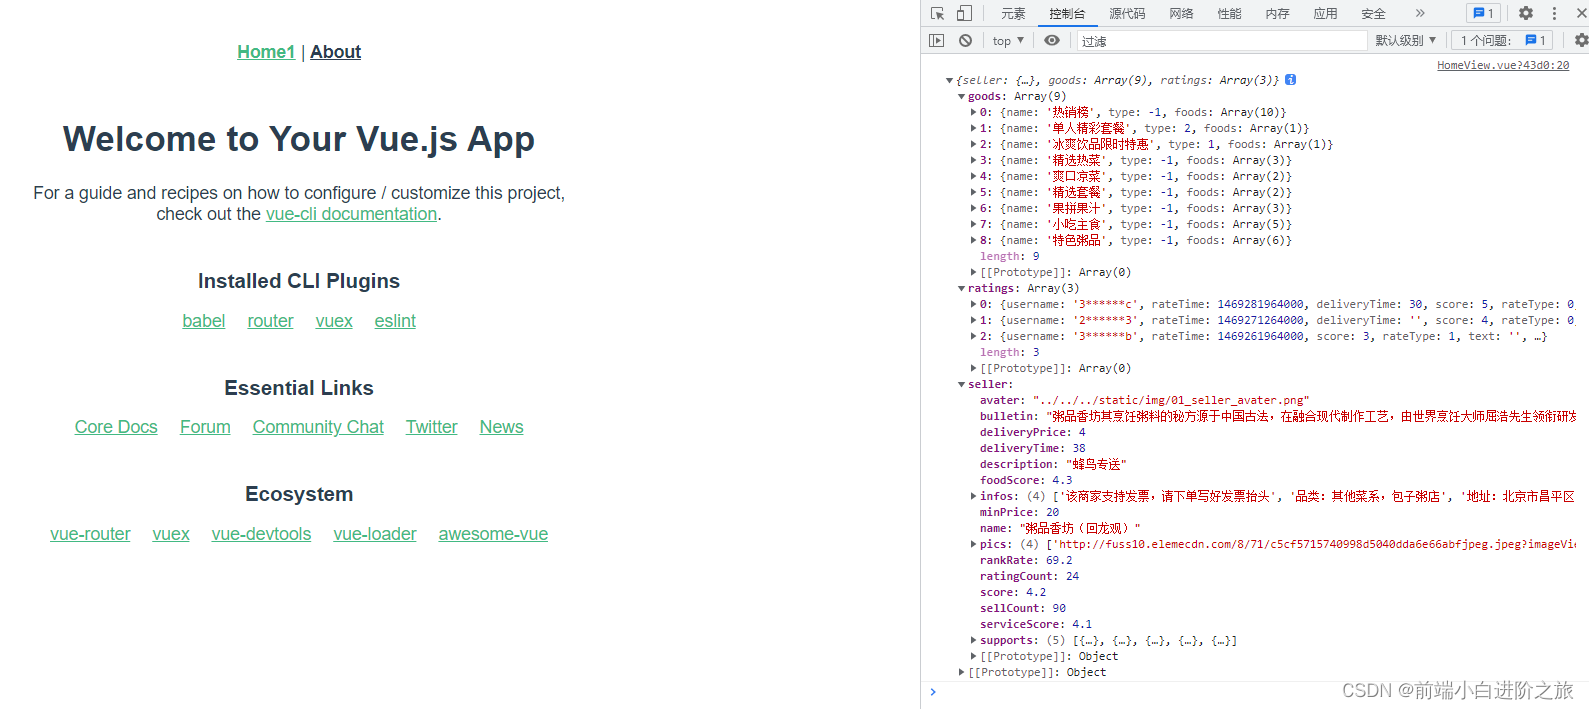Screen dimensions: 1589x709
Task: Switch to the 内存 tab
Action: 1277,13
